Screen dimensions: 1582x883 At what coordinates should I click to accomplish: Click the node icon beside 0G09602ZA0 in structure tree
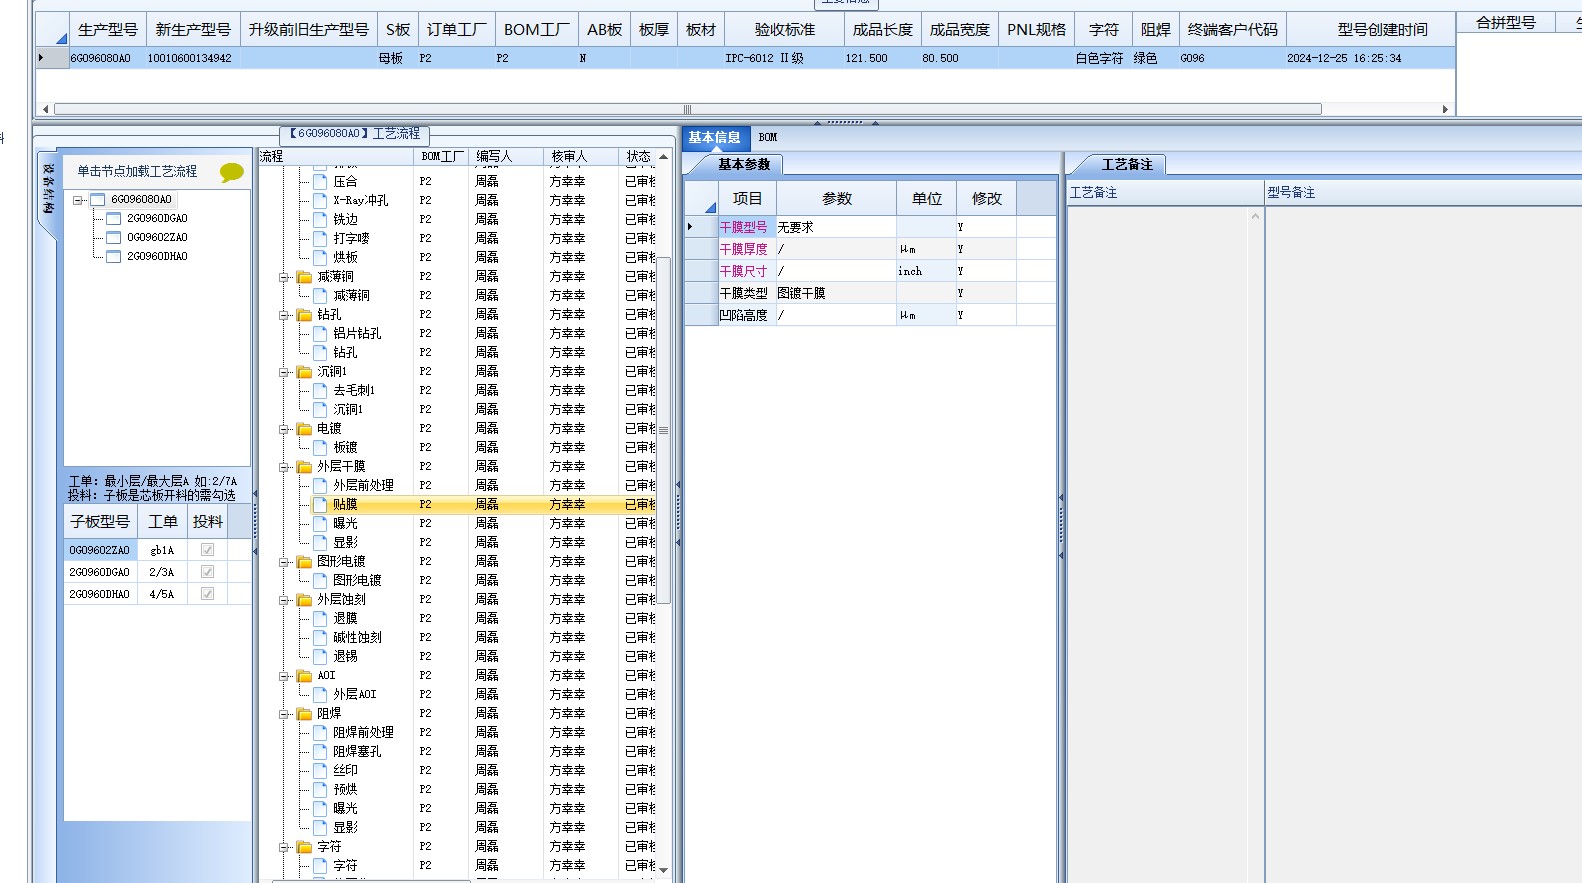pos(114,238)
